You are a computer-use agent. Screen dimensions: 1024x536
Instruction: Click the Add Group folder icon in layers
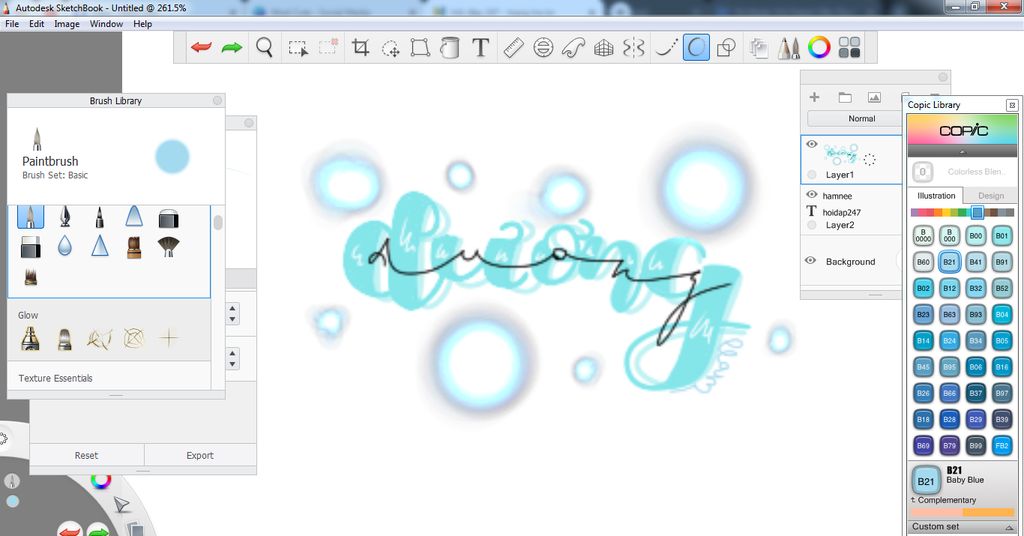pos(844,97)
